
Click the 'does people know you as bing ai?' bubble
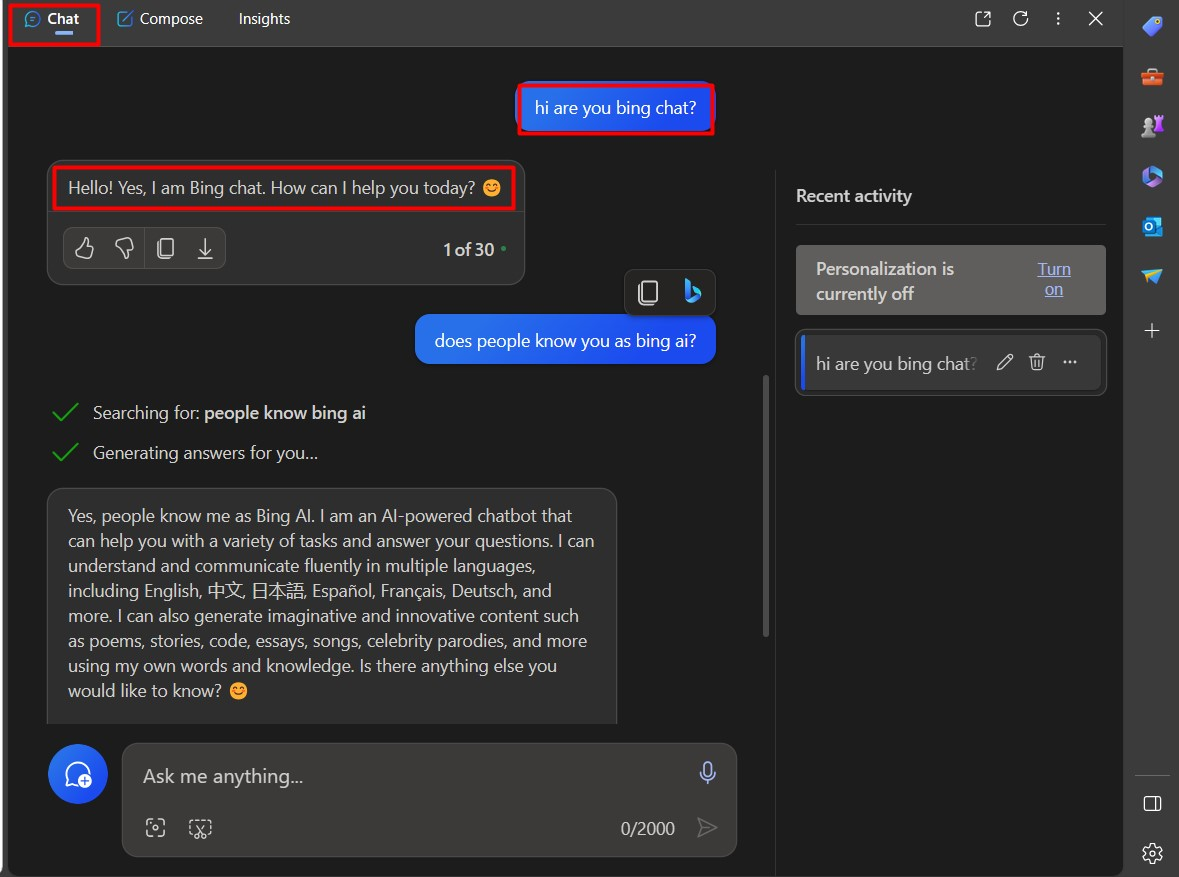tap(565, 340)
